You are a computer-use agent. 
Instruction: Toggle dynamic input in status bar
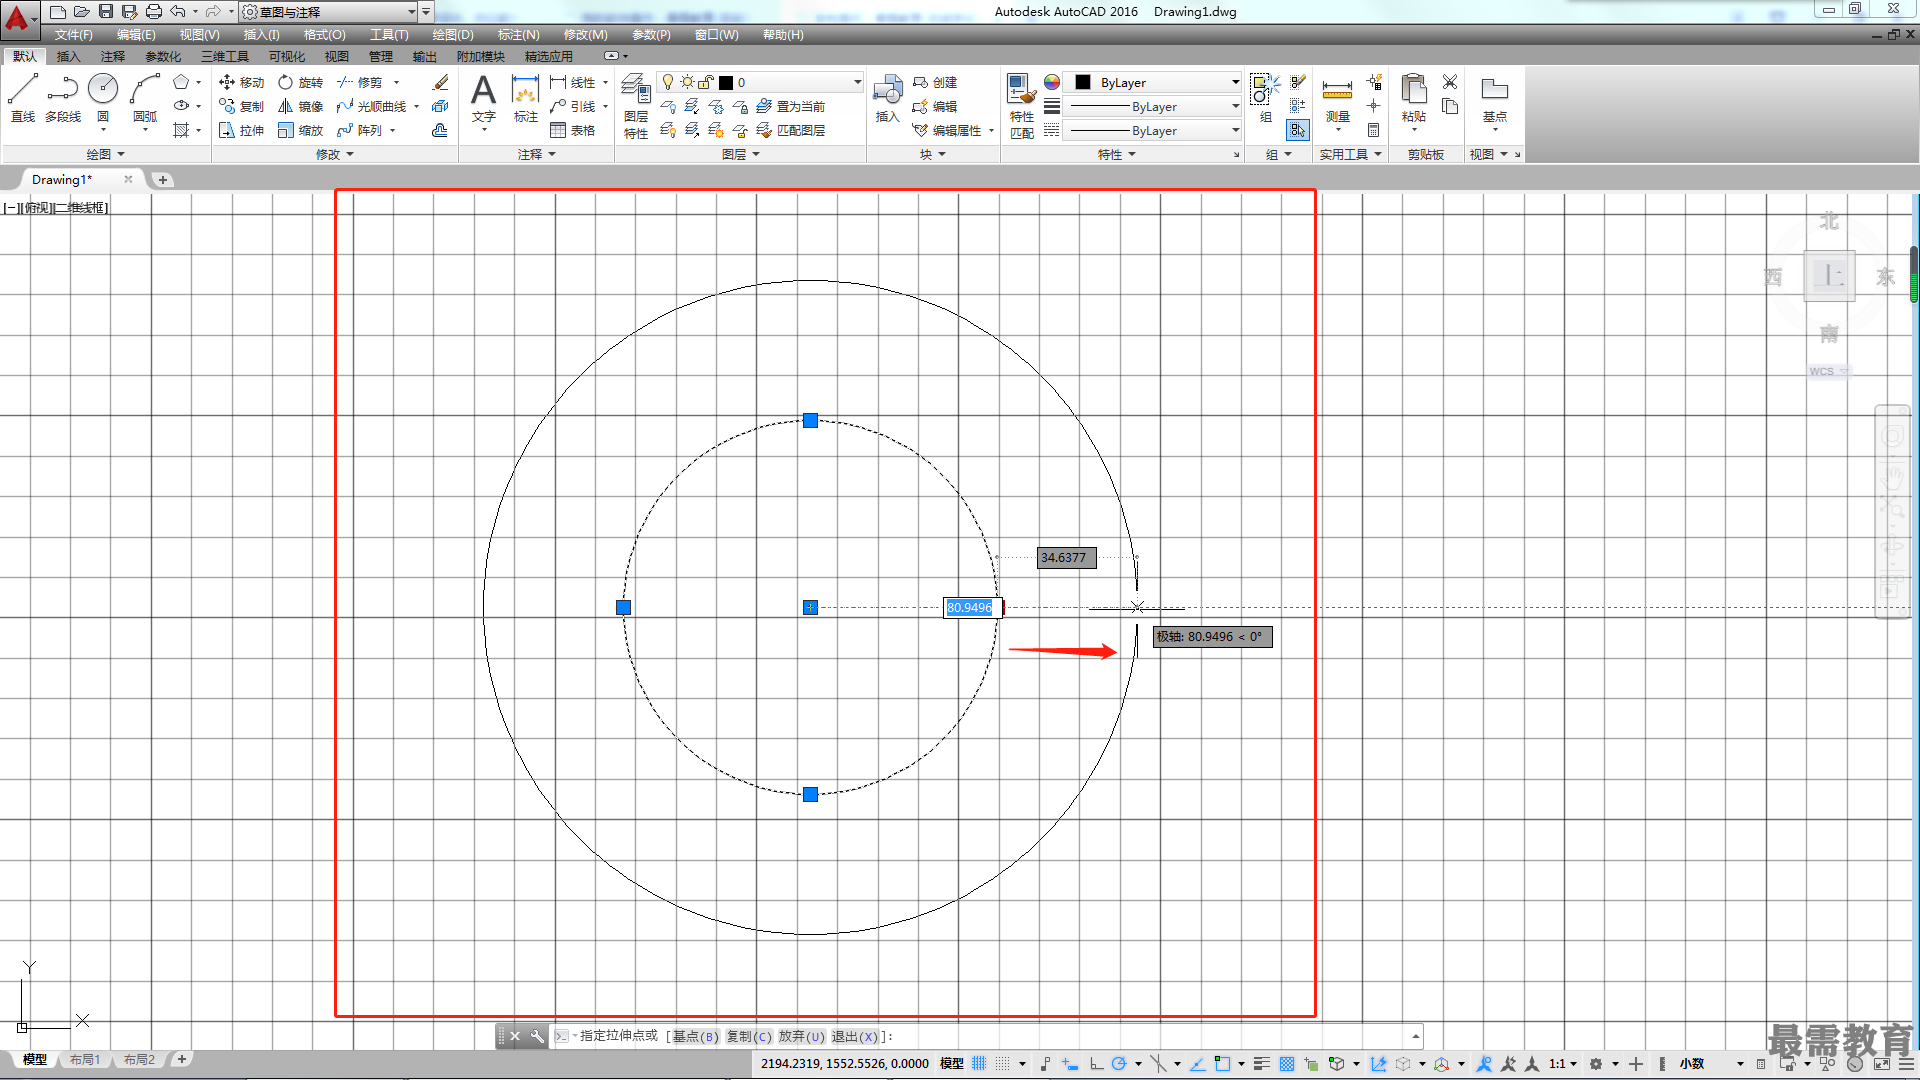tap(1069, 1063)
